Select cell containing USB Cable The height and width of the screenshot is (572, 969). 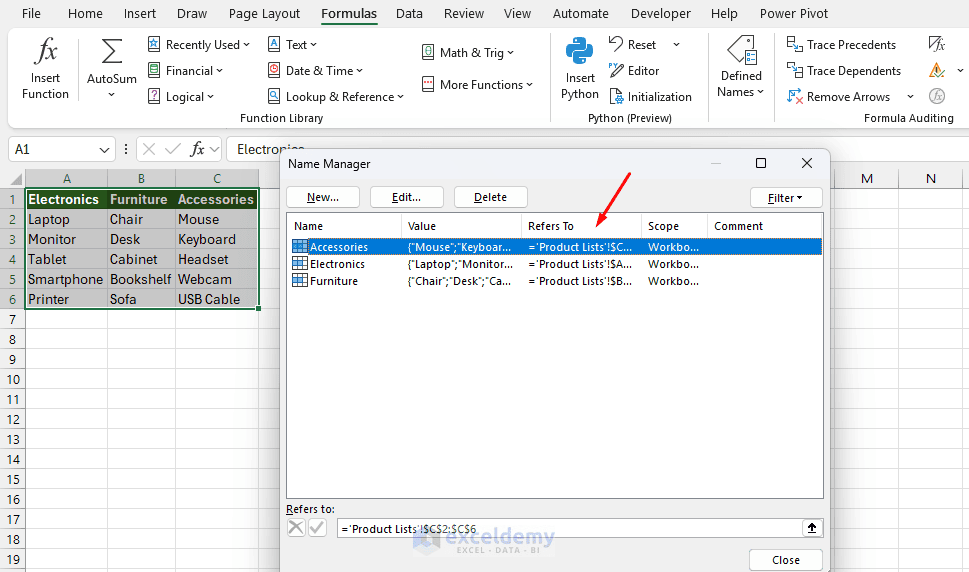click(216, 299)
